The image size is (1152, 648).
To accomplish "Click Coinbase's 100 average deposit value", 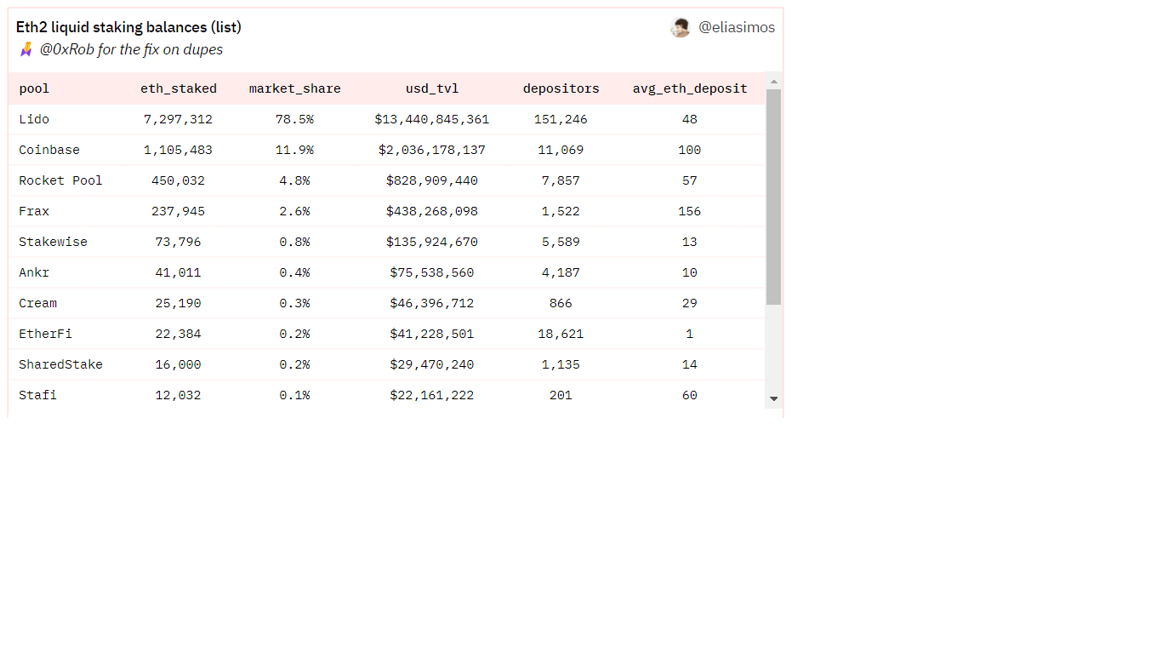I will [x=689, y=151].
